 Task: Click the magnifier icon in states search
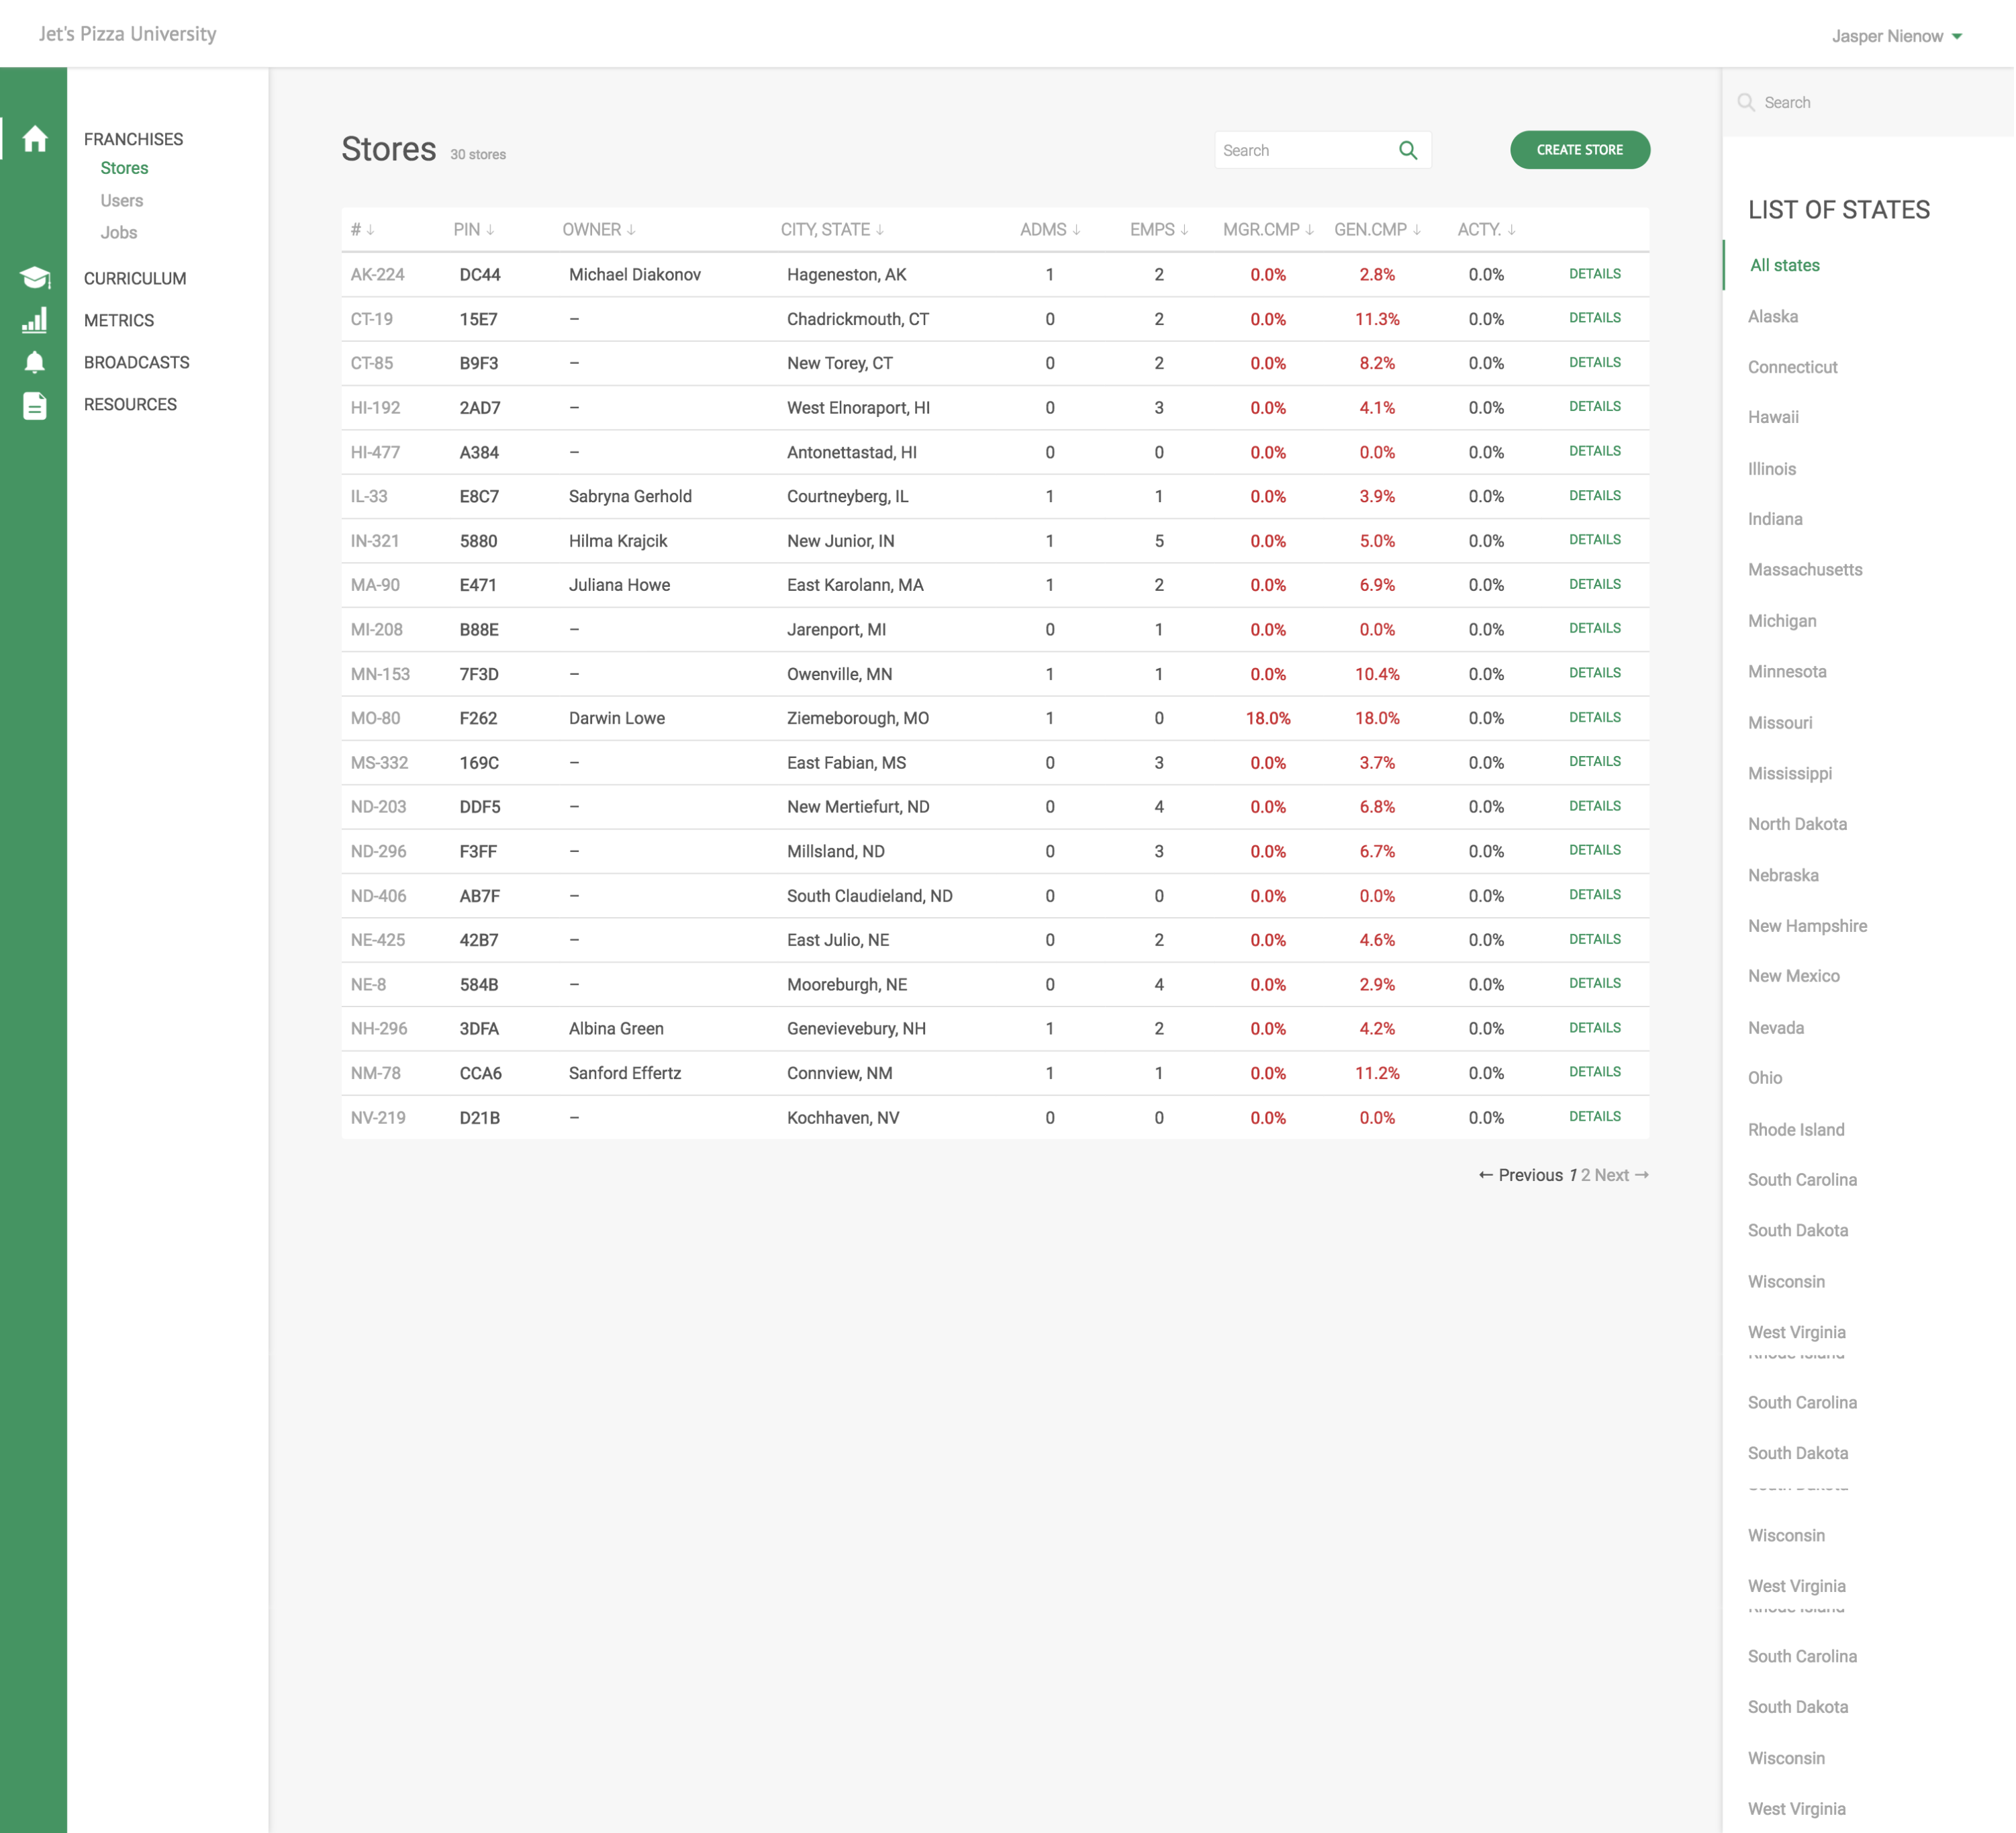point(1746,102)
